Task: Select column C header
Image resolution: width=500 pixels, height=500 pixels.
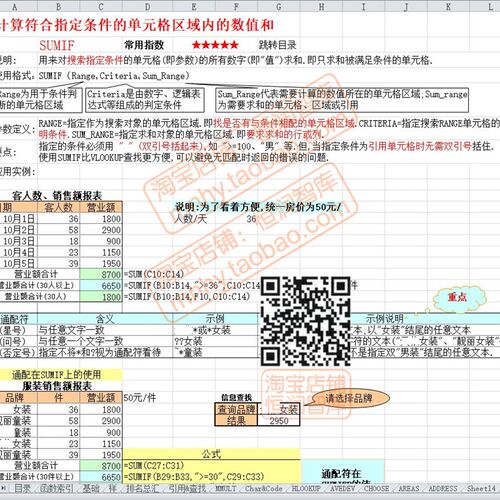Action: tap(101, 7)
